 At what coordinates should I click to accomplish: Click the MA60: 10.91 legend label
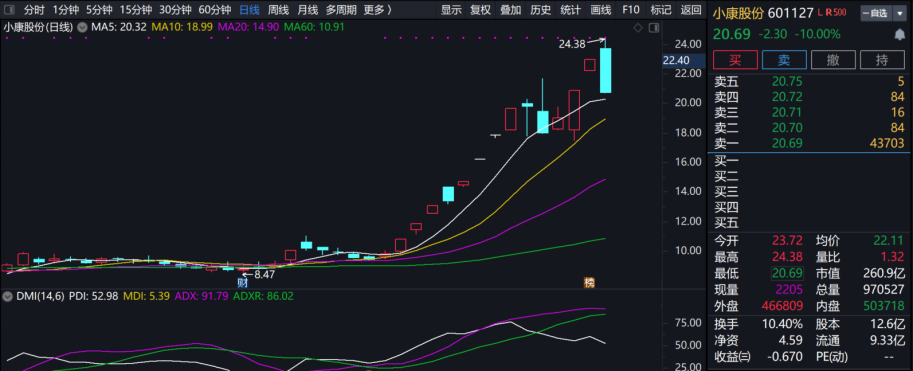click(x=314, y=27)
